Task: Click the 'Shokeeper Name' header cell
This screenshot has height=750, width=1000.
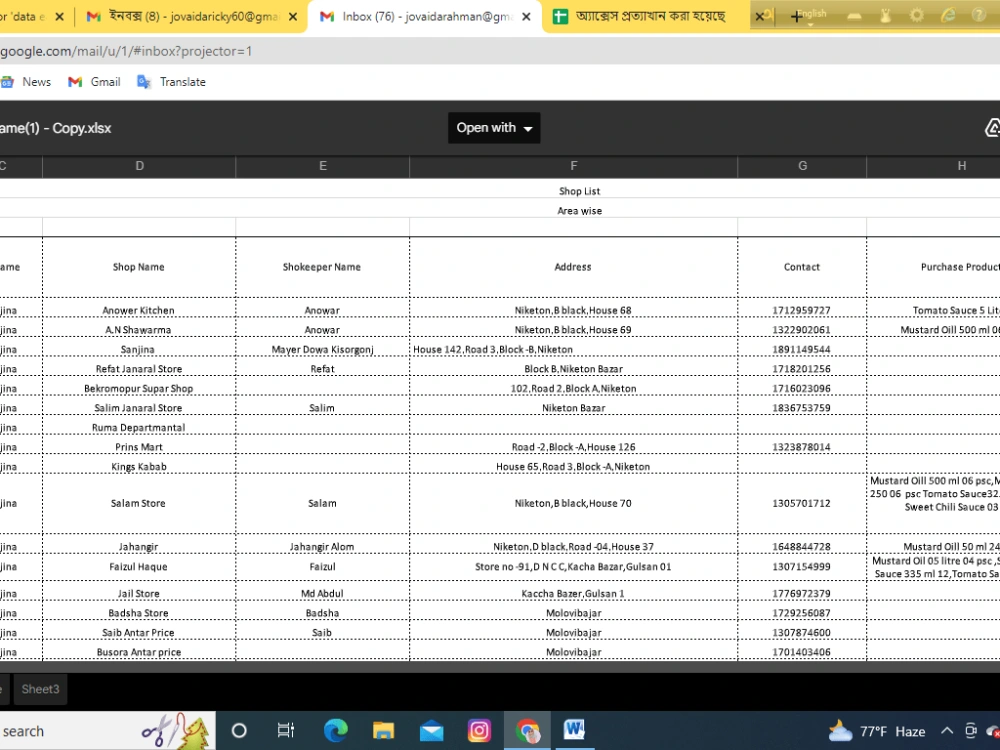Action: click(x=322, y=267)
